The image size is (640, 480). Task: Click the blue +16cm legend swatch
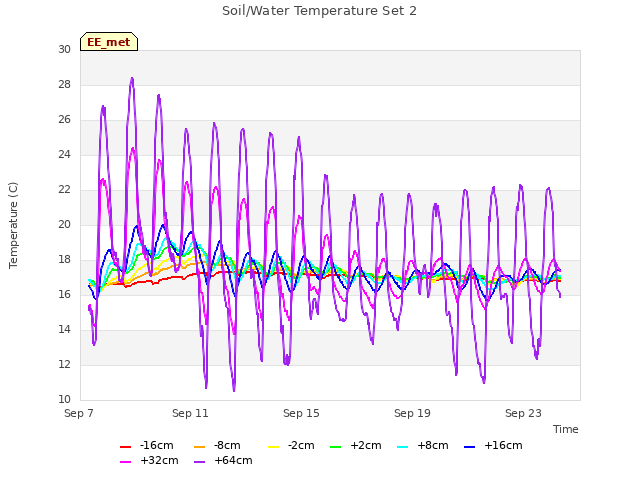(x=470, y=447)
